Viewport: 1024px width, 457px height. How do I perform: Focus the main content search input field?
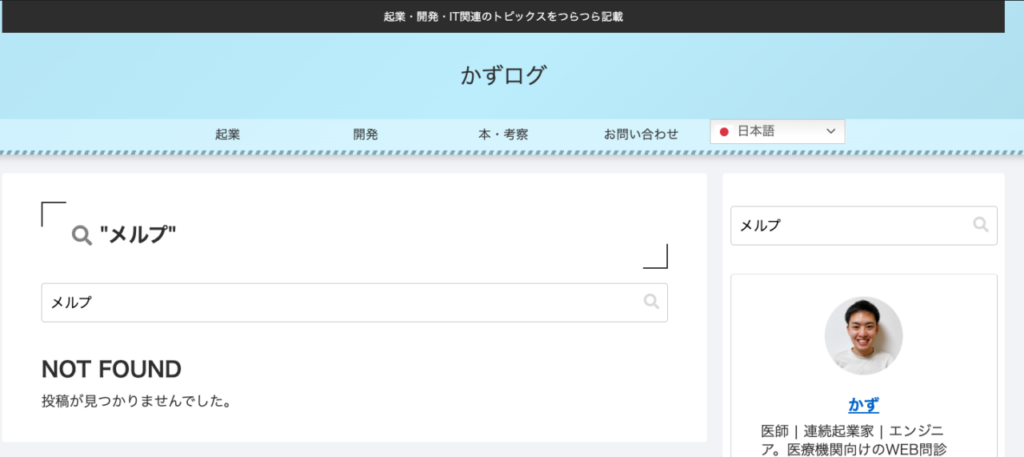[354, 302]
